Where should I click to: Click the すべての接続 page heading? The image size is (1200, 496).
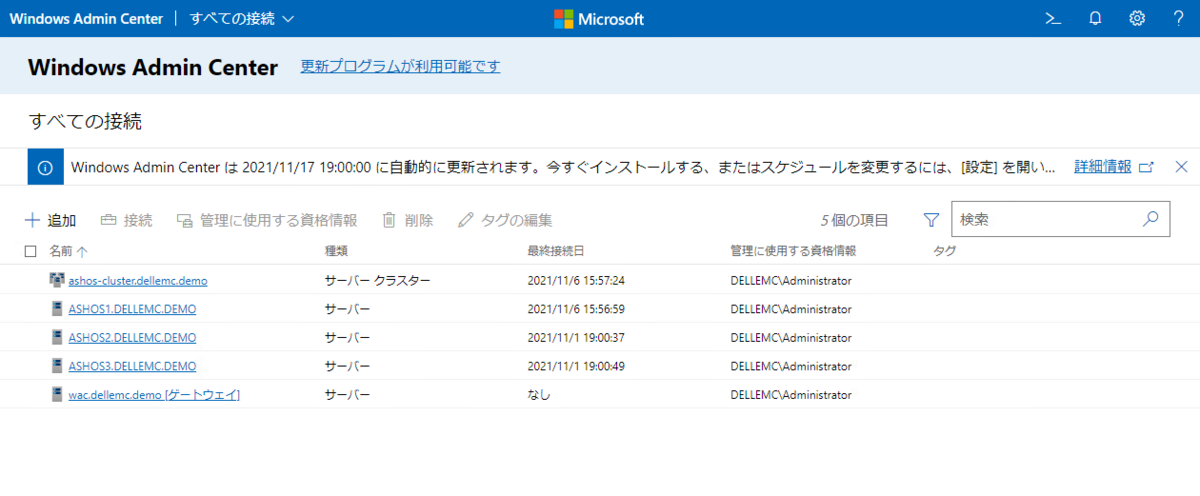pyautogui.click(x=86, y=122)
